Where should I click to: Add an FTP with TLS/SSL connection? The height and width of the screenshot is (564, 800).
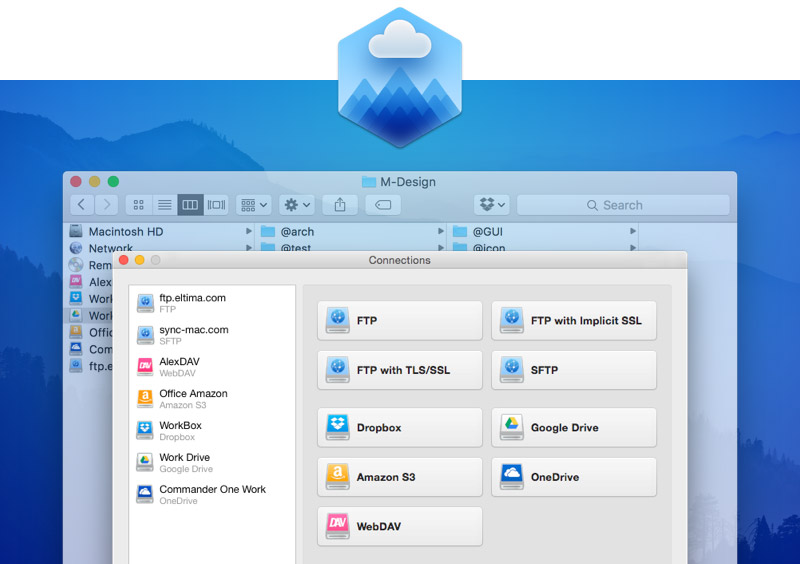click(x=399, y=370)
